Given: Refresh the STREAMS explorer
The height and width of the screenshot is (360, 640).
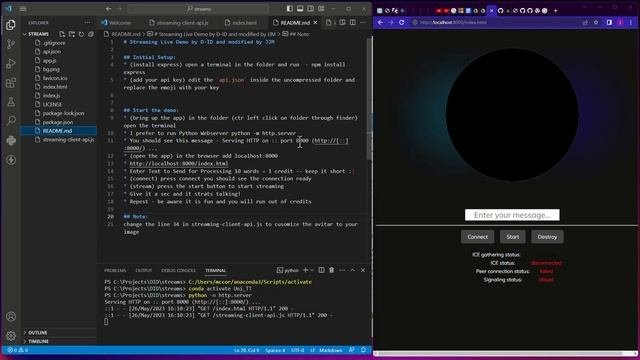Looking at the screenshot, I should pyautogui.click(x=81, y=34).
